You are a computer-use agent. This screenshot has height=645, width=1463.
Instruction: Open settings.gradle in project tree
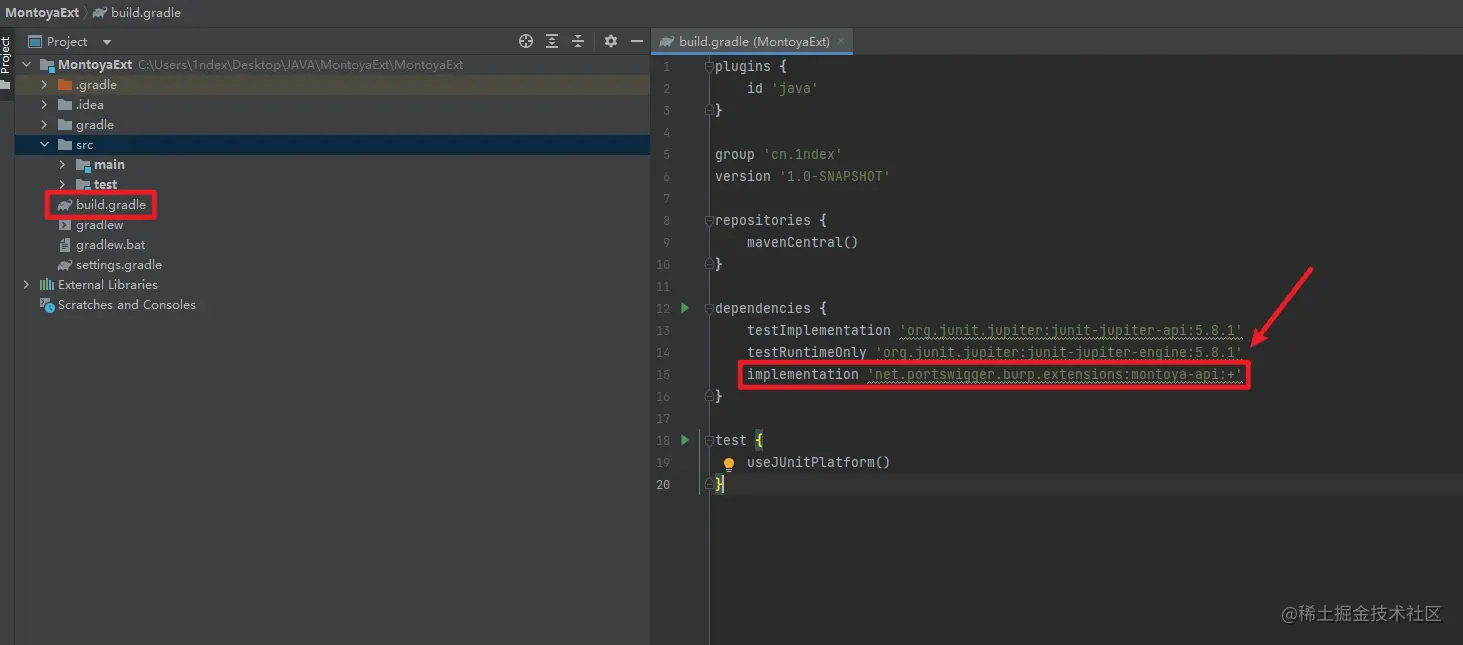[118, 265]
